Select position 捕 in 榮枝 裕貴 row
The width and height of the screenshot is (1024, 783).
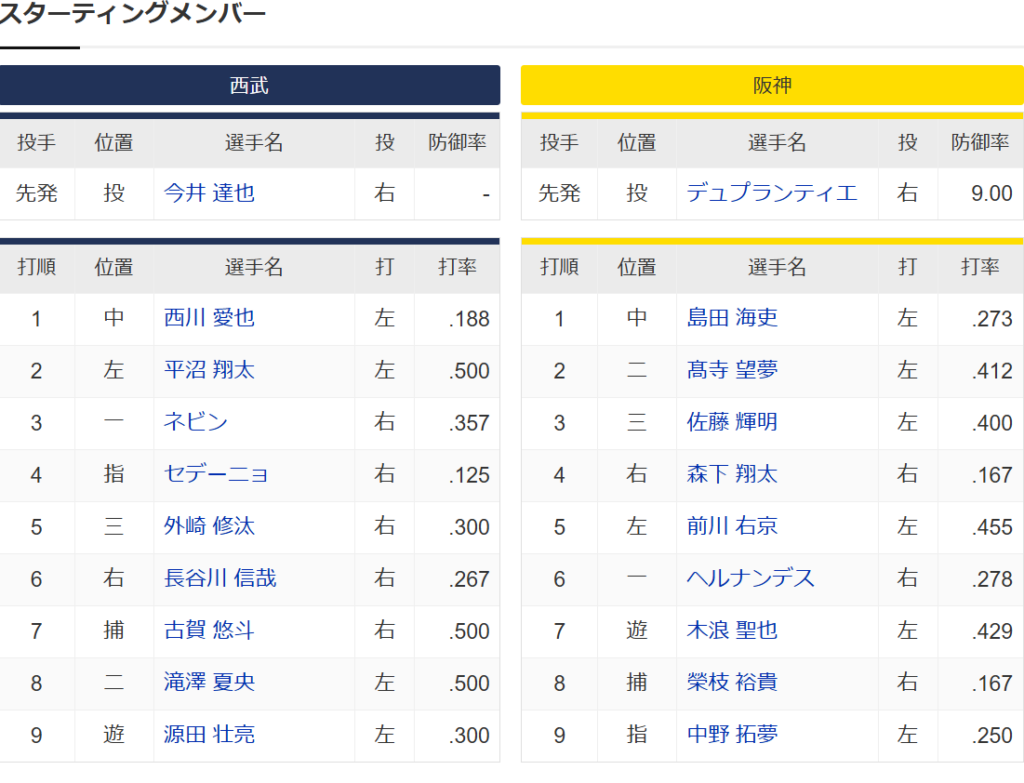click(x=637, y=682)
